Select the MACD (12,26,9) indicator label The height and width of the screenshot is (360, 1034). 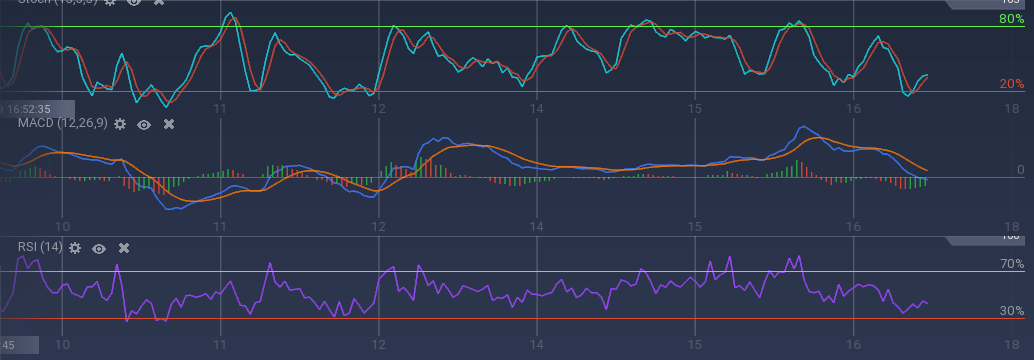click(x=63, y=123)
